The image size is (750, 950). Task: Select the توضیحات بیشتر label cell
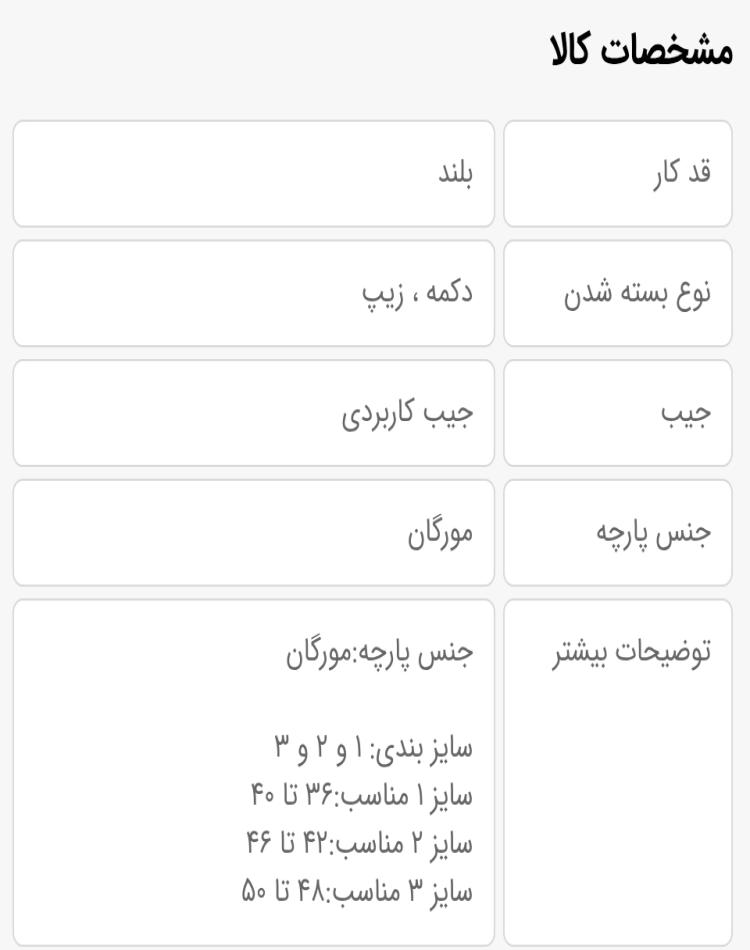(618, 772)
